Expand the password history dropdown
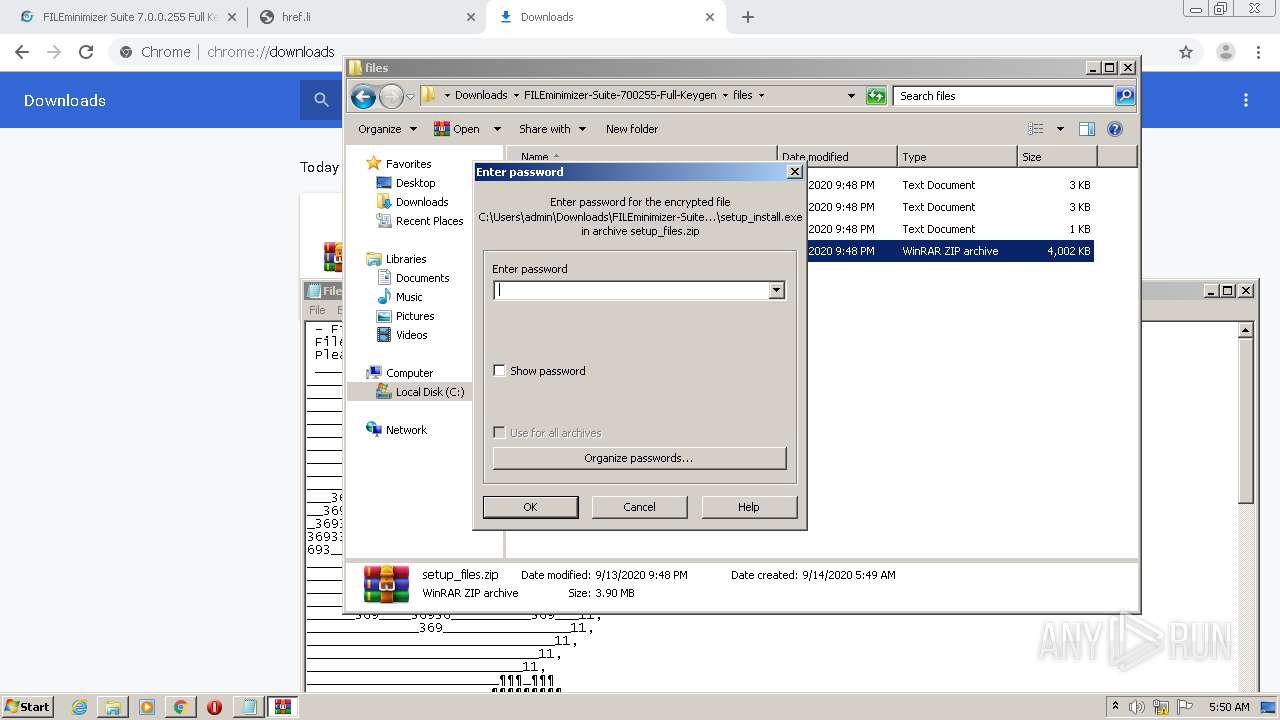Screen dimensions: 1280x720 (x=776, y=290)
